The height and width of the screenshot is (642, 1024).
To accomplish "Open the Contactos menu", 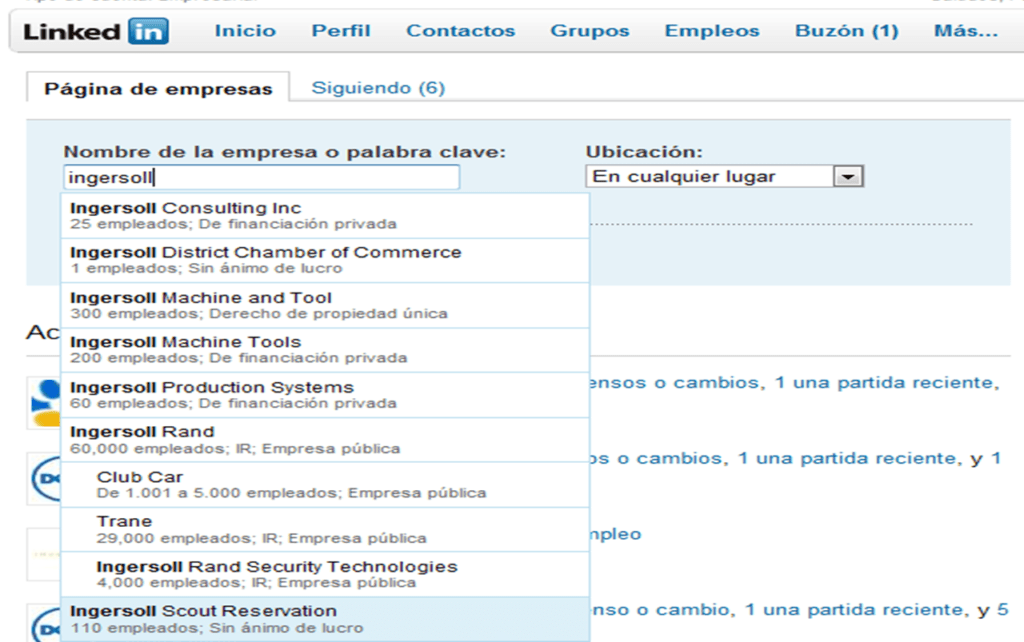I will 460,31.
